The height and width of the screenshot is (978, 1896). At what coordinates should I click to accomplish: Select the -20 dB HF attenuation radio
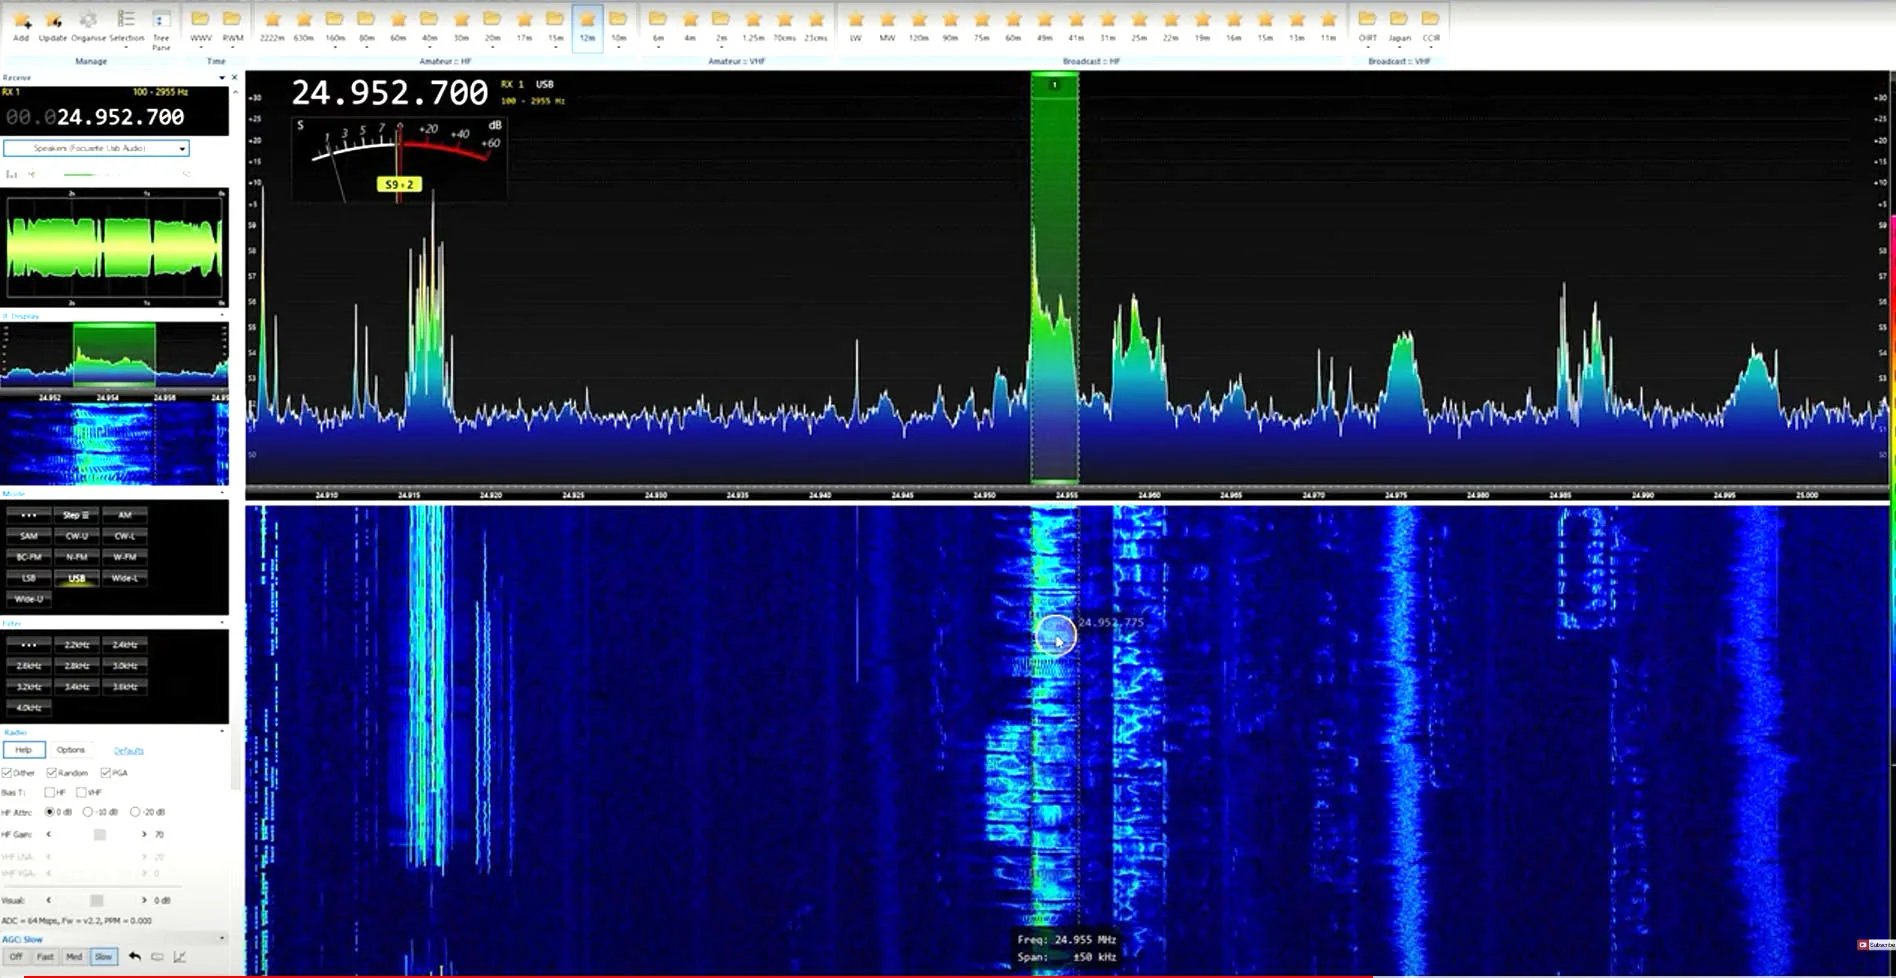(135, 812)
